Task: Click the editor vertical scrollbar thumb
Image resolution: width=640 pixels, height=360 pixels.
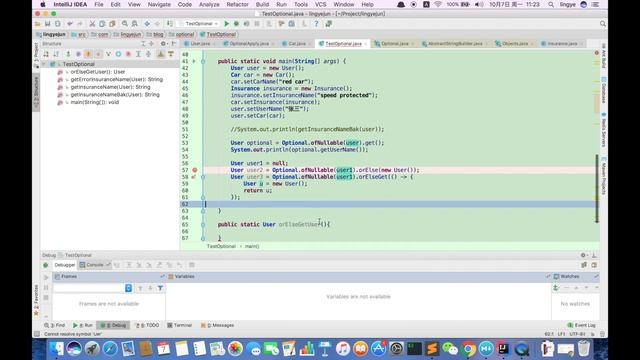Action: tap(597, 189)
